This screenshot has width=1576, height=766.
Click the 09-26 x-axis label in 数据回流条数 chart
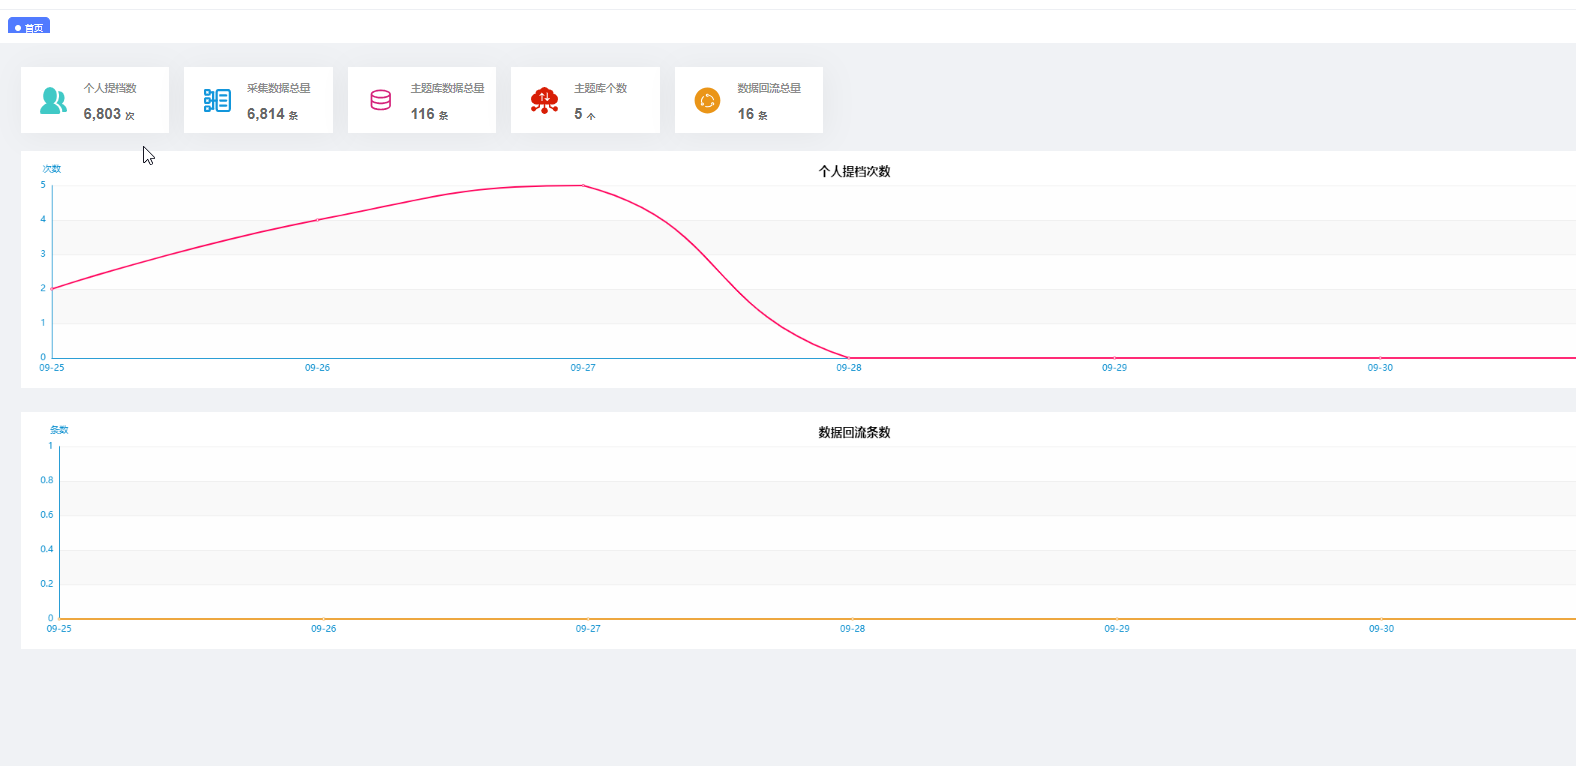point(323,629)
